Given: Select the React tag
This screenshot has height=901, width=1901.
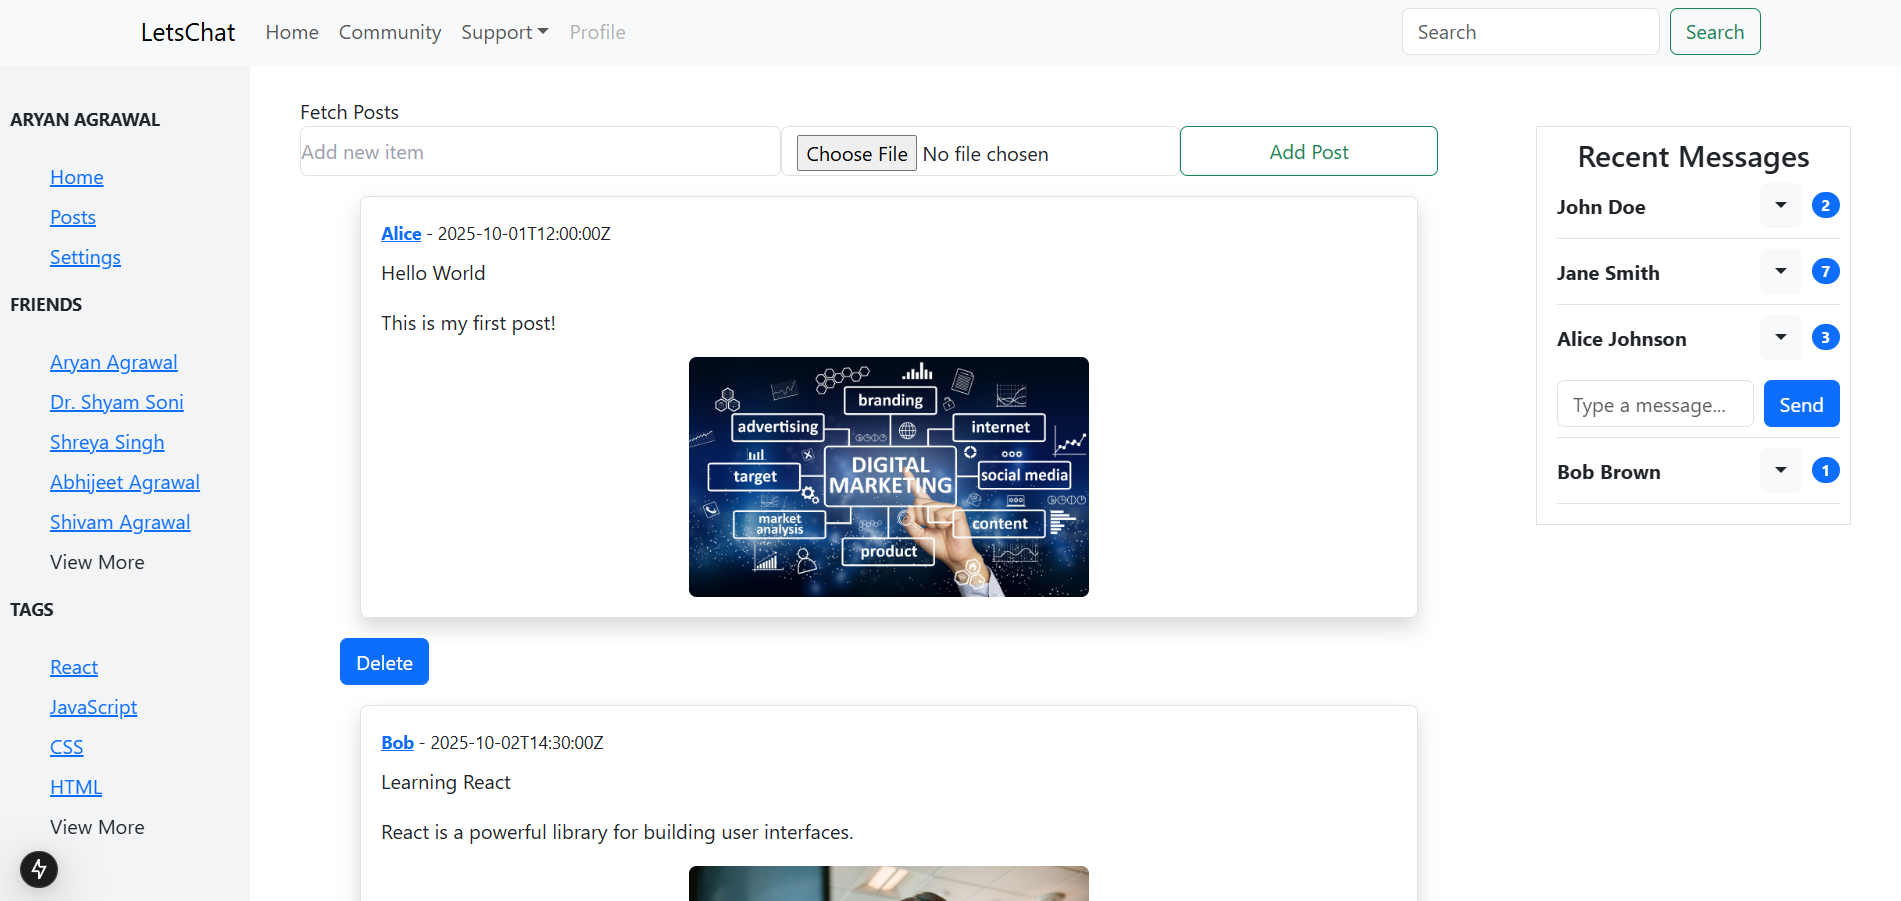Looking at the screenshot, I should click(74, 667).
